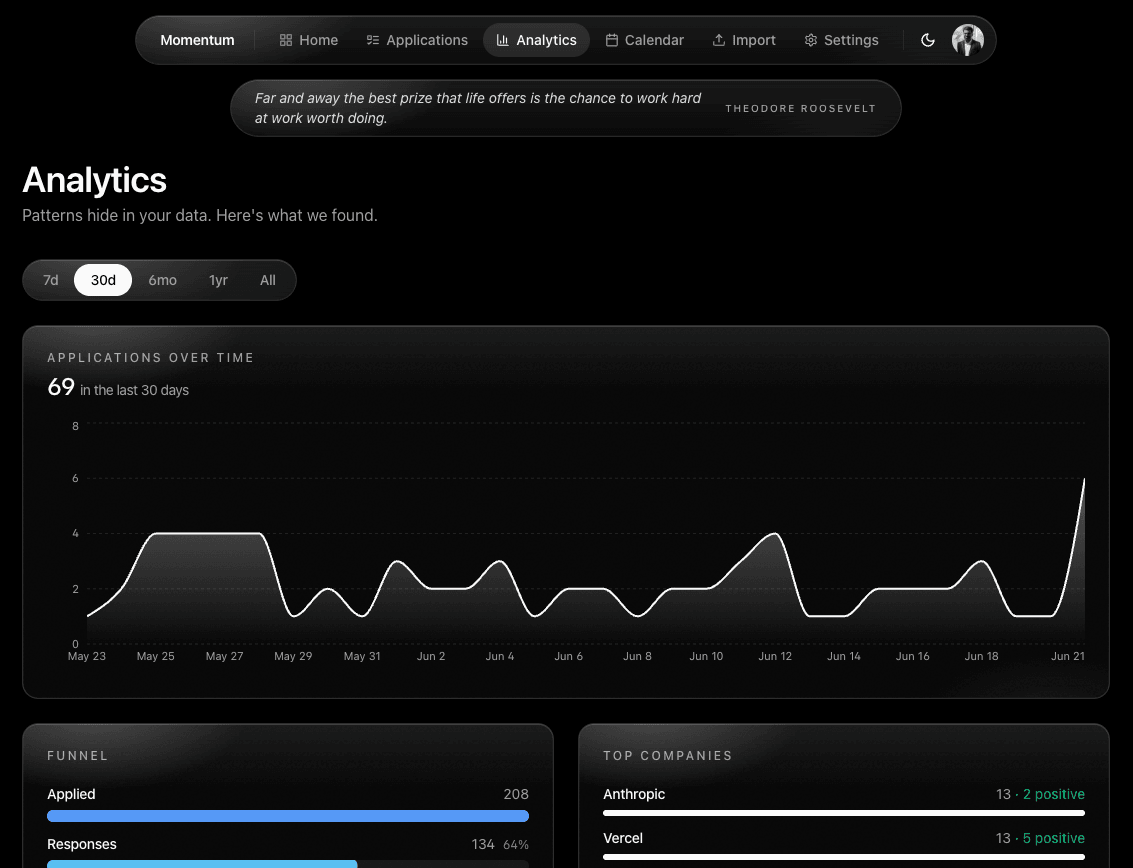Click the Vercel company name
Screen dimensions: 1133x868
click(623, 838)
